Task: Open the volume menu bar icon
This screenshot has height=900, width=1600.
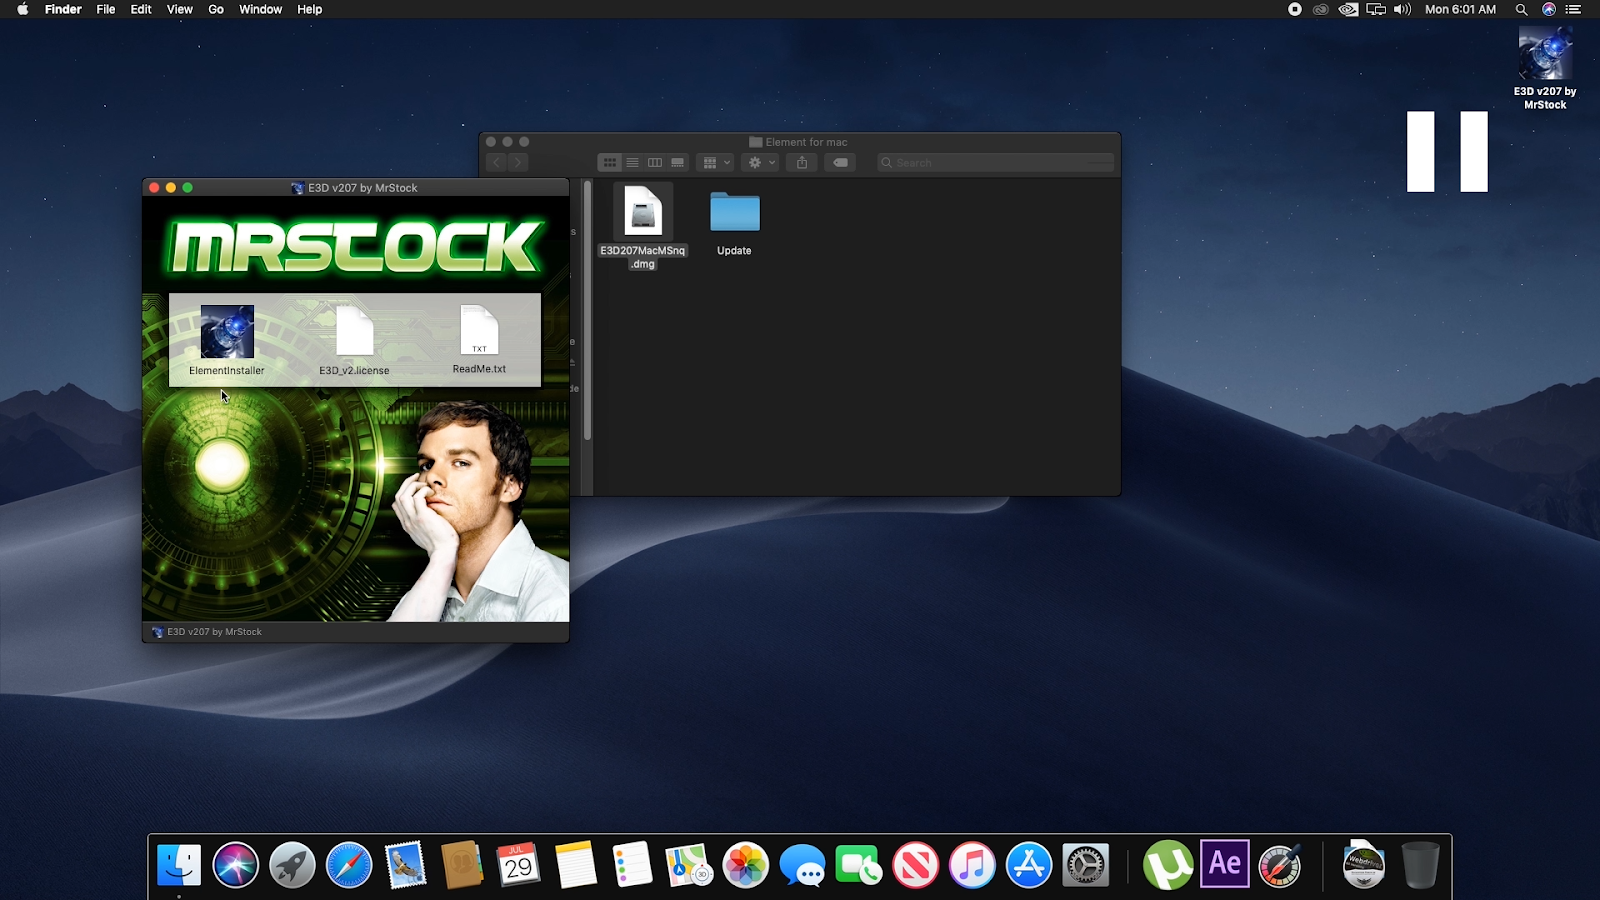Action: coord(1403,9)
